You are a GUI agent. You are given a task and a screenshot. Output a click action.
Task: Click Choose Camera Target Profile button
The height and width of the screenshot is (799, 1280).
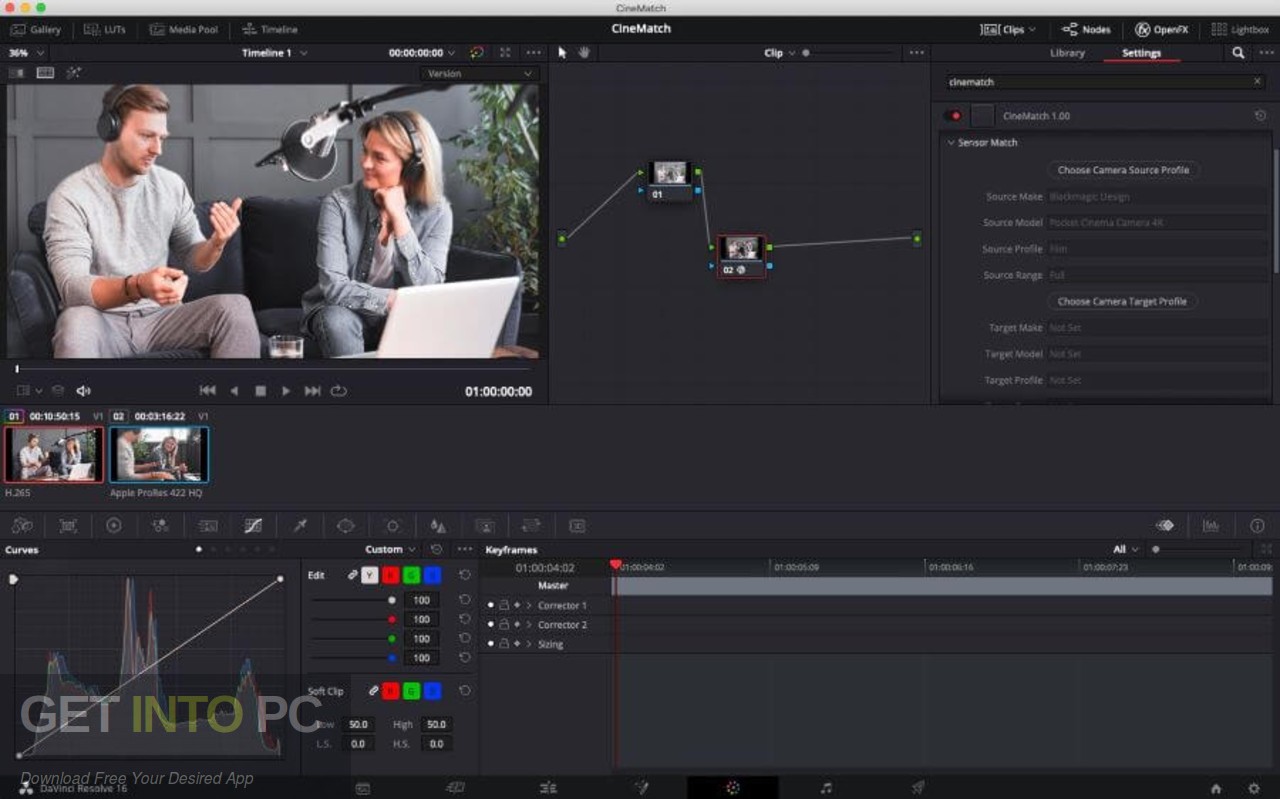[1122, 301]
